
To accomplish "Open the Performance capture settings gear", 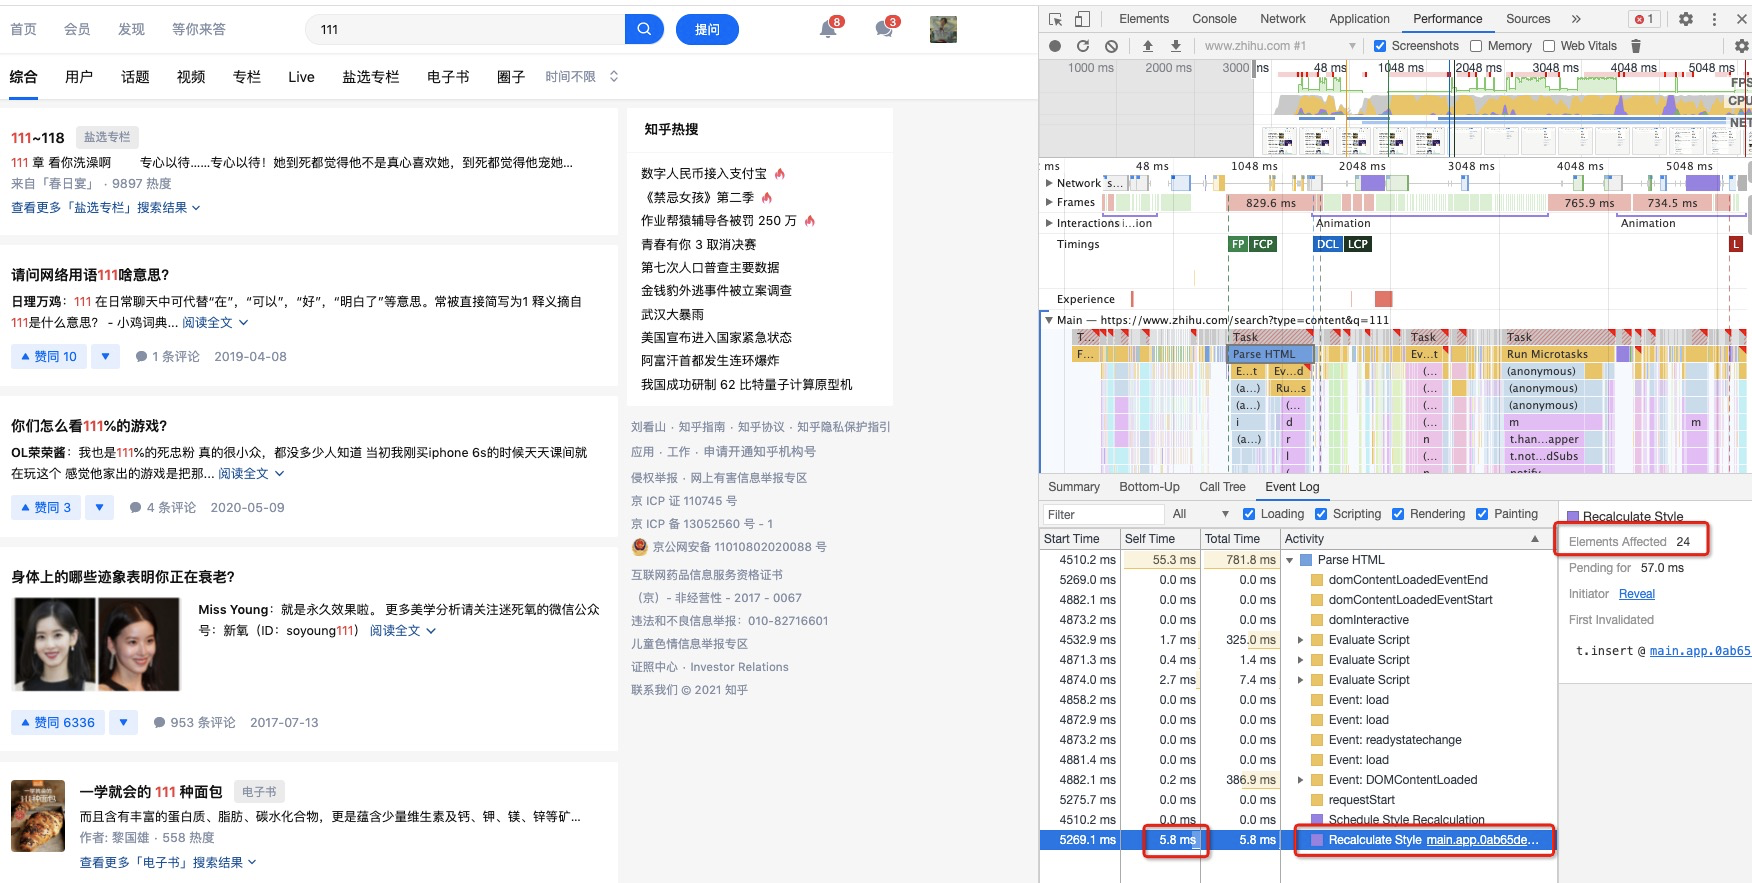I will pyautogui.click(x=1741, y=46).
